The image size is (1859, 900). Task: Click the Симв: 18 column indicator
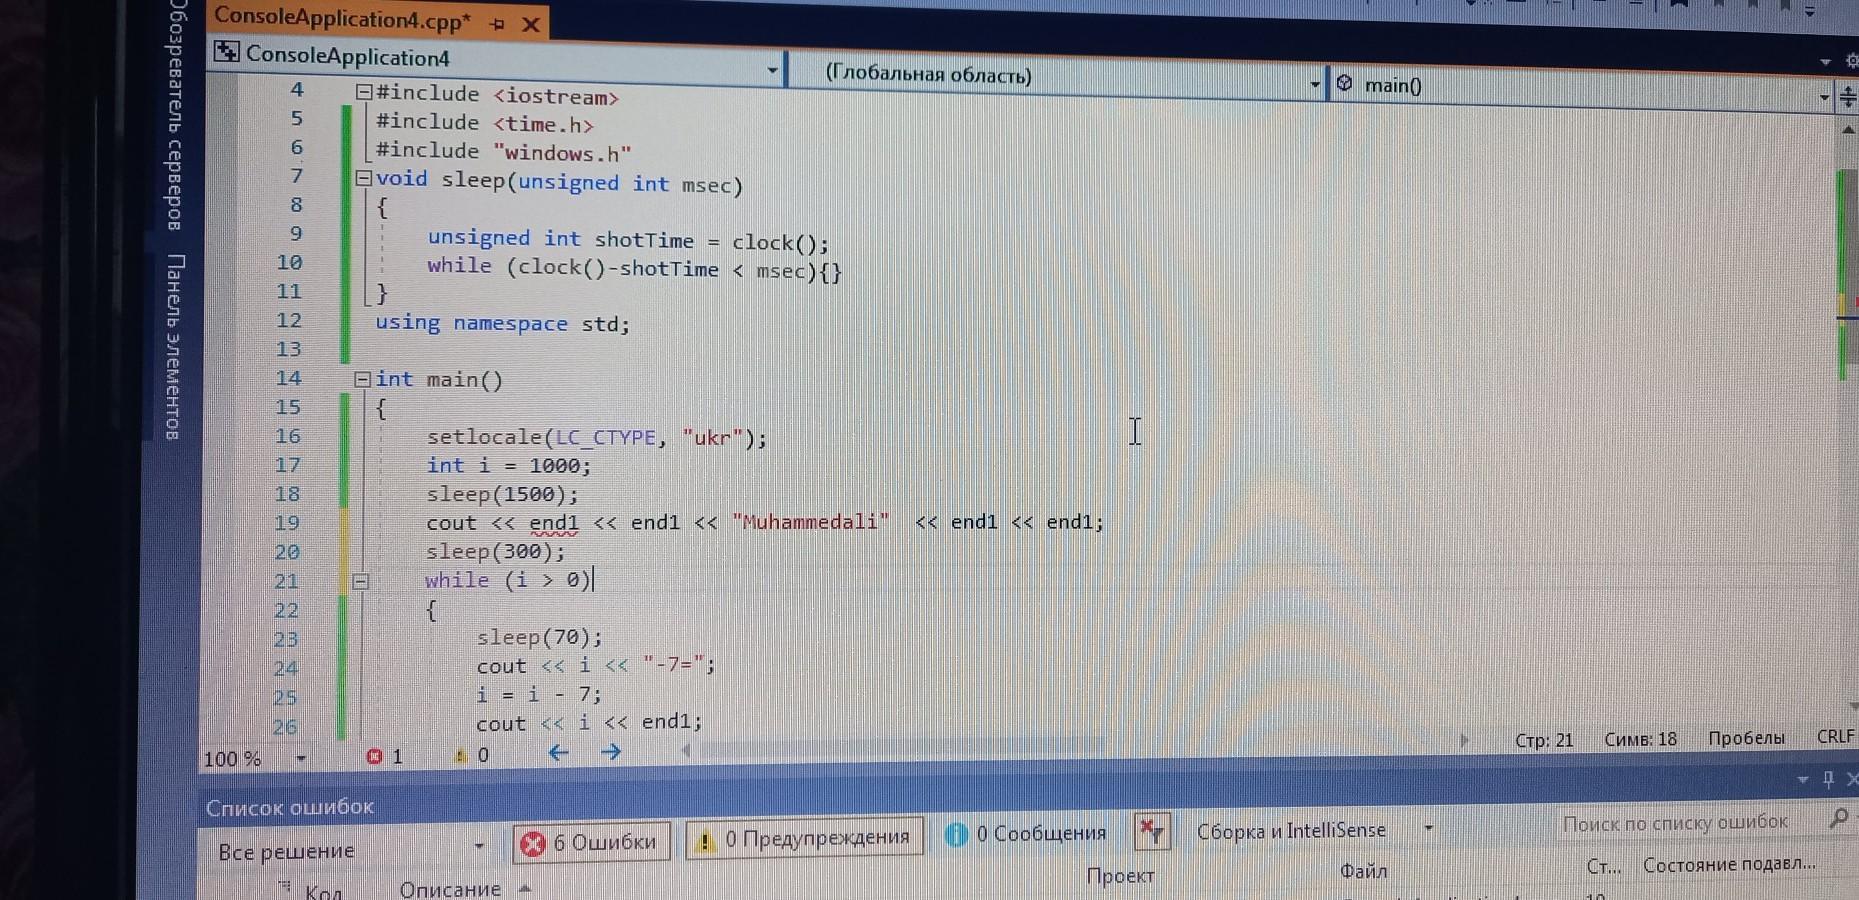[x=1640, y=740]
